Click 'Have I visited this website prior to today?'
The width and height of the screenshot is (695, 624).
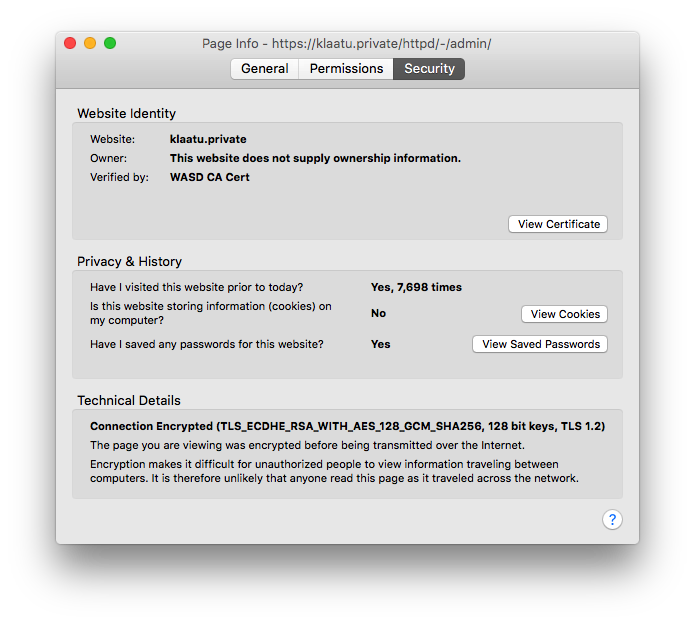[196, 287]
